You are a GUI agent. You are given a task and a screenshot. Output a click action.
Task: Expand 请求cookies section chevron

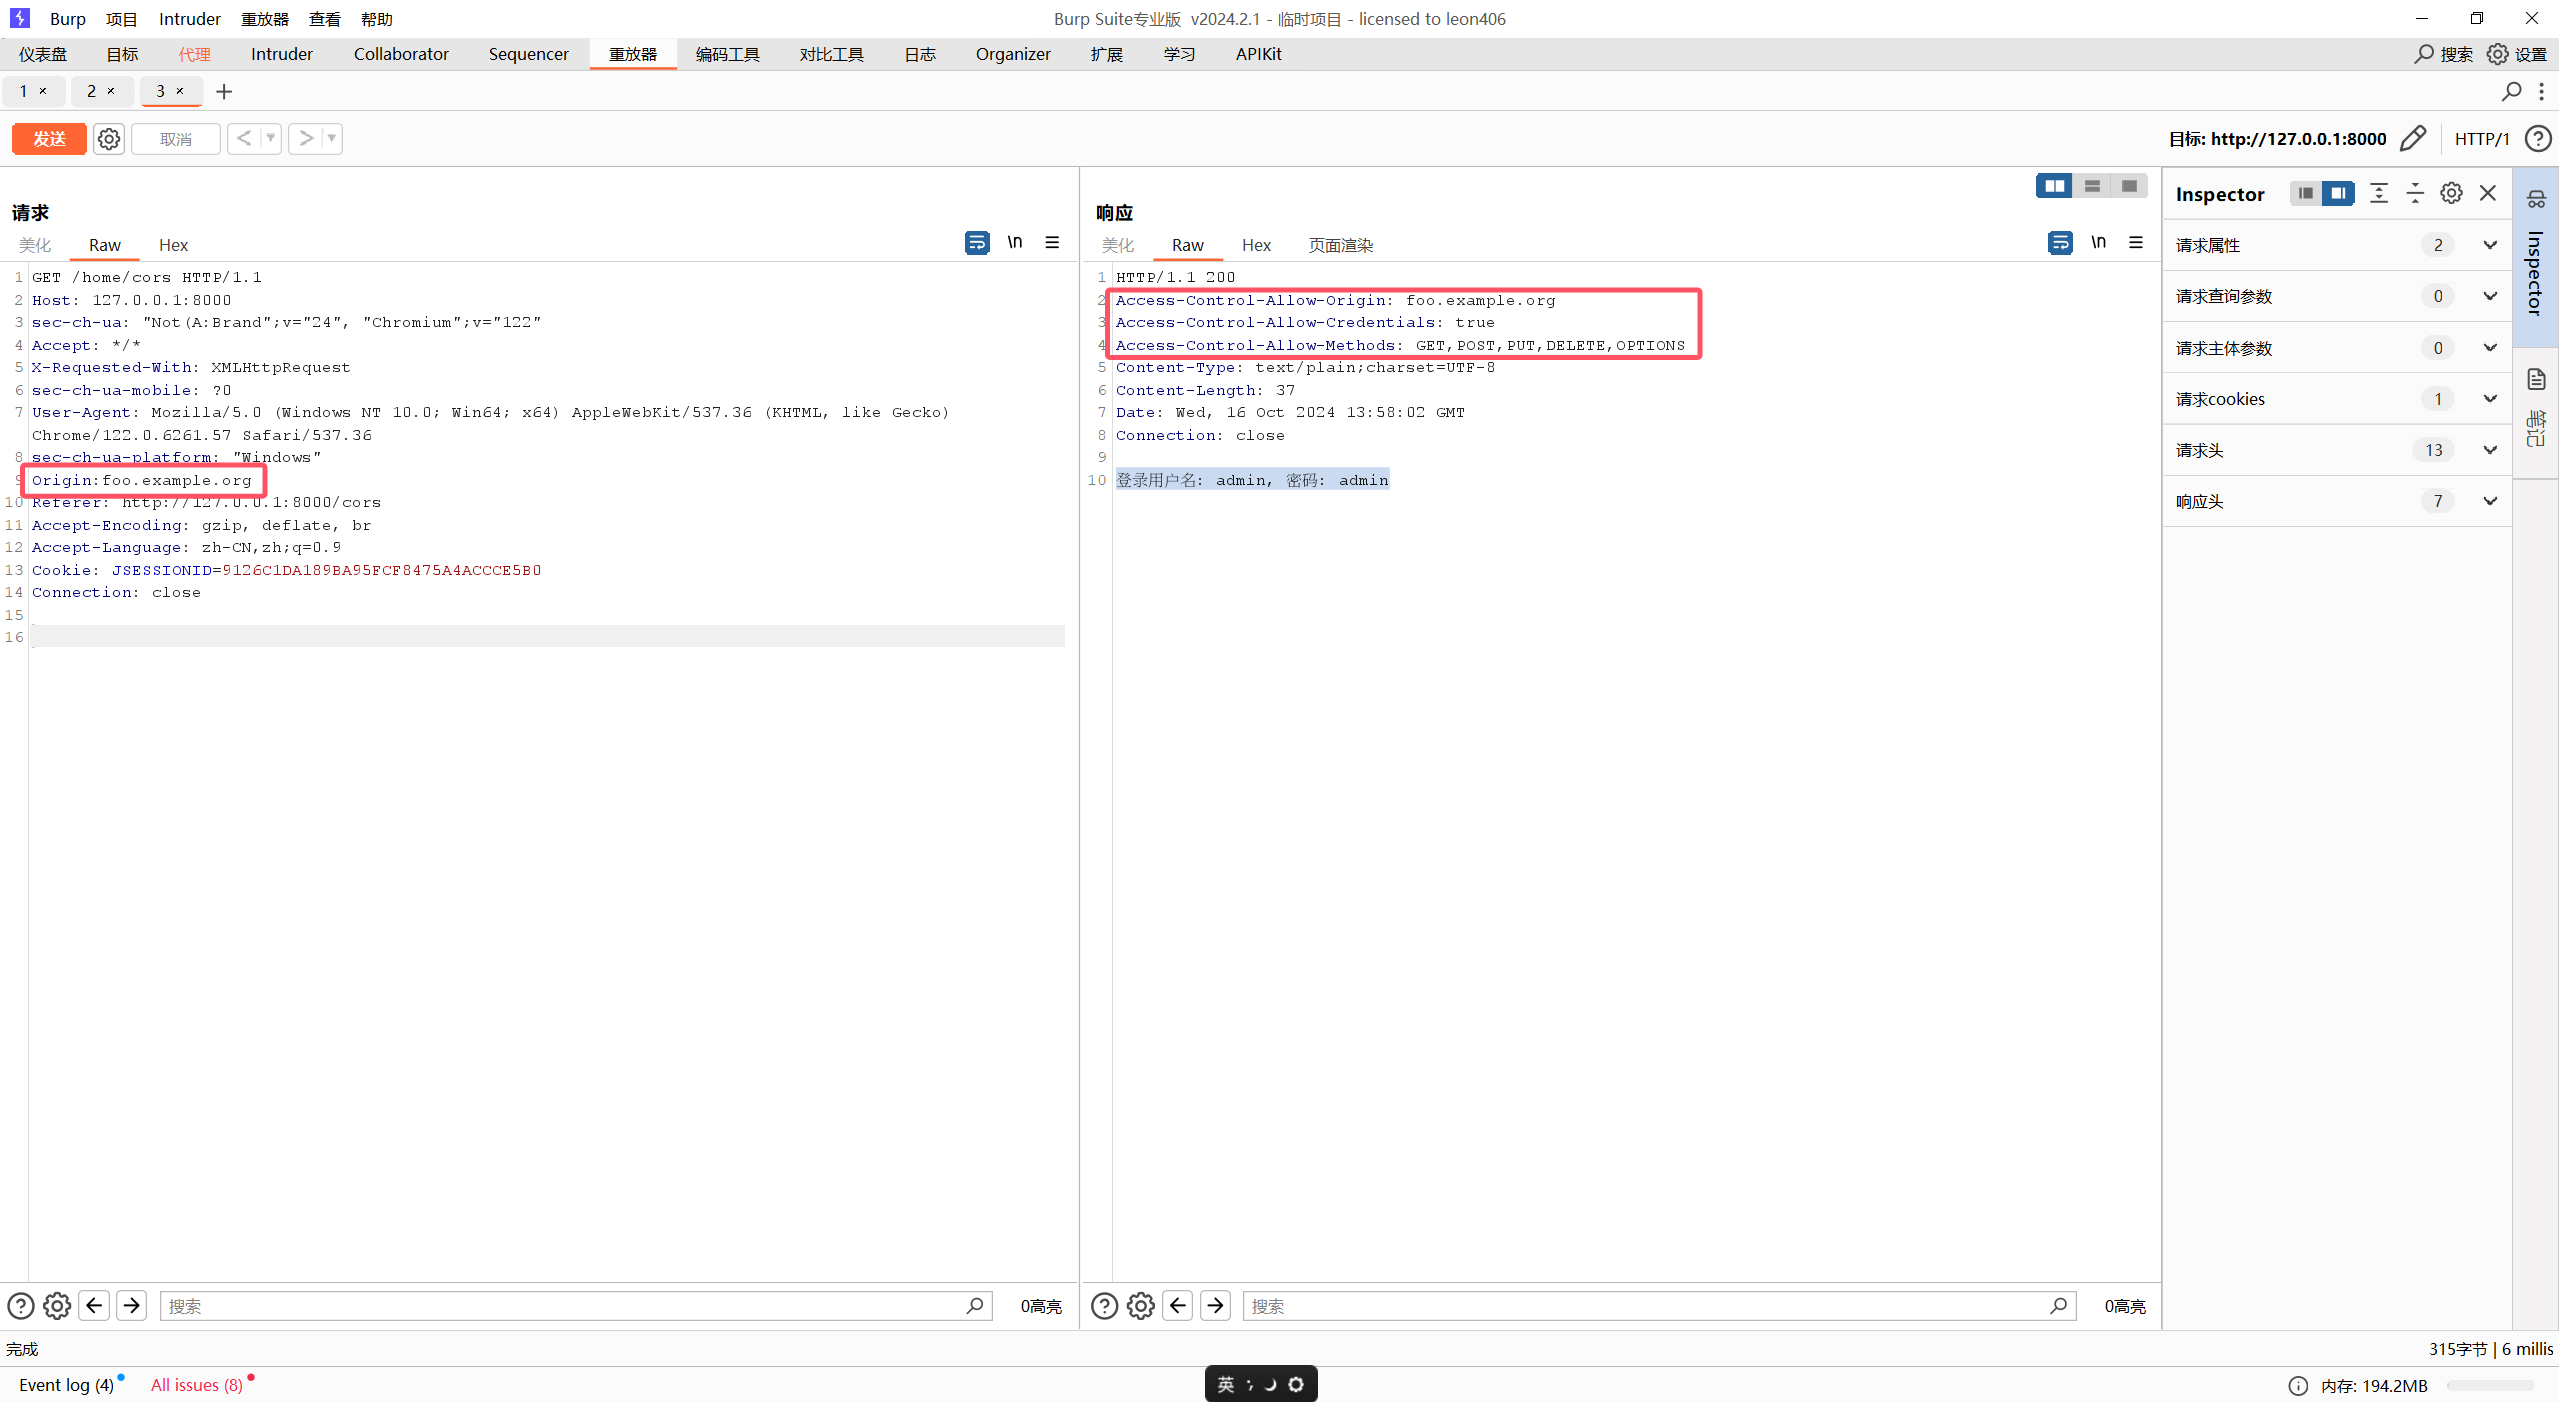point(2490,399)
